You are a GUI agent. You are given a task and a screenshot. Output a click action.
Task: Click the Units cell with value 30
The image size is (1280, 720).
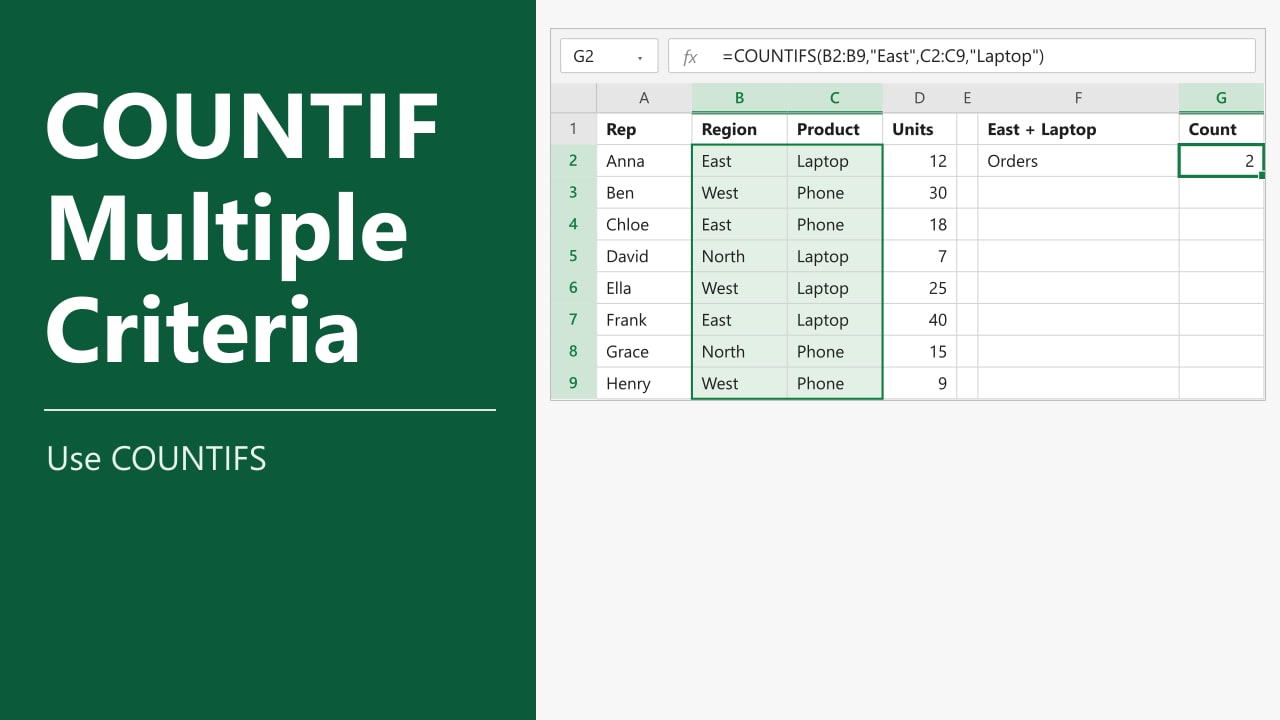point(920,193)
